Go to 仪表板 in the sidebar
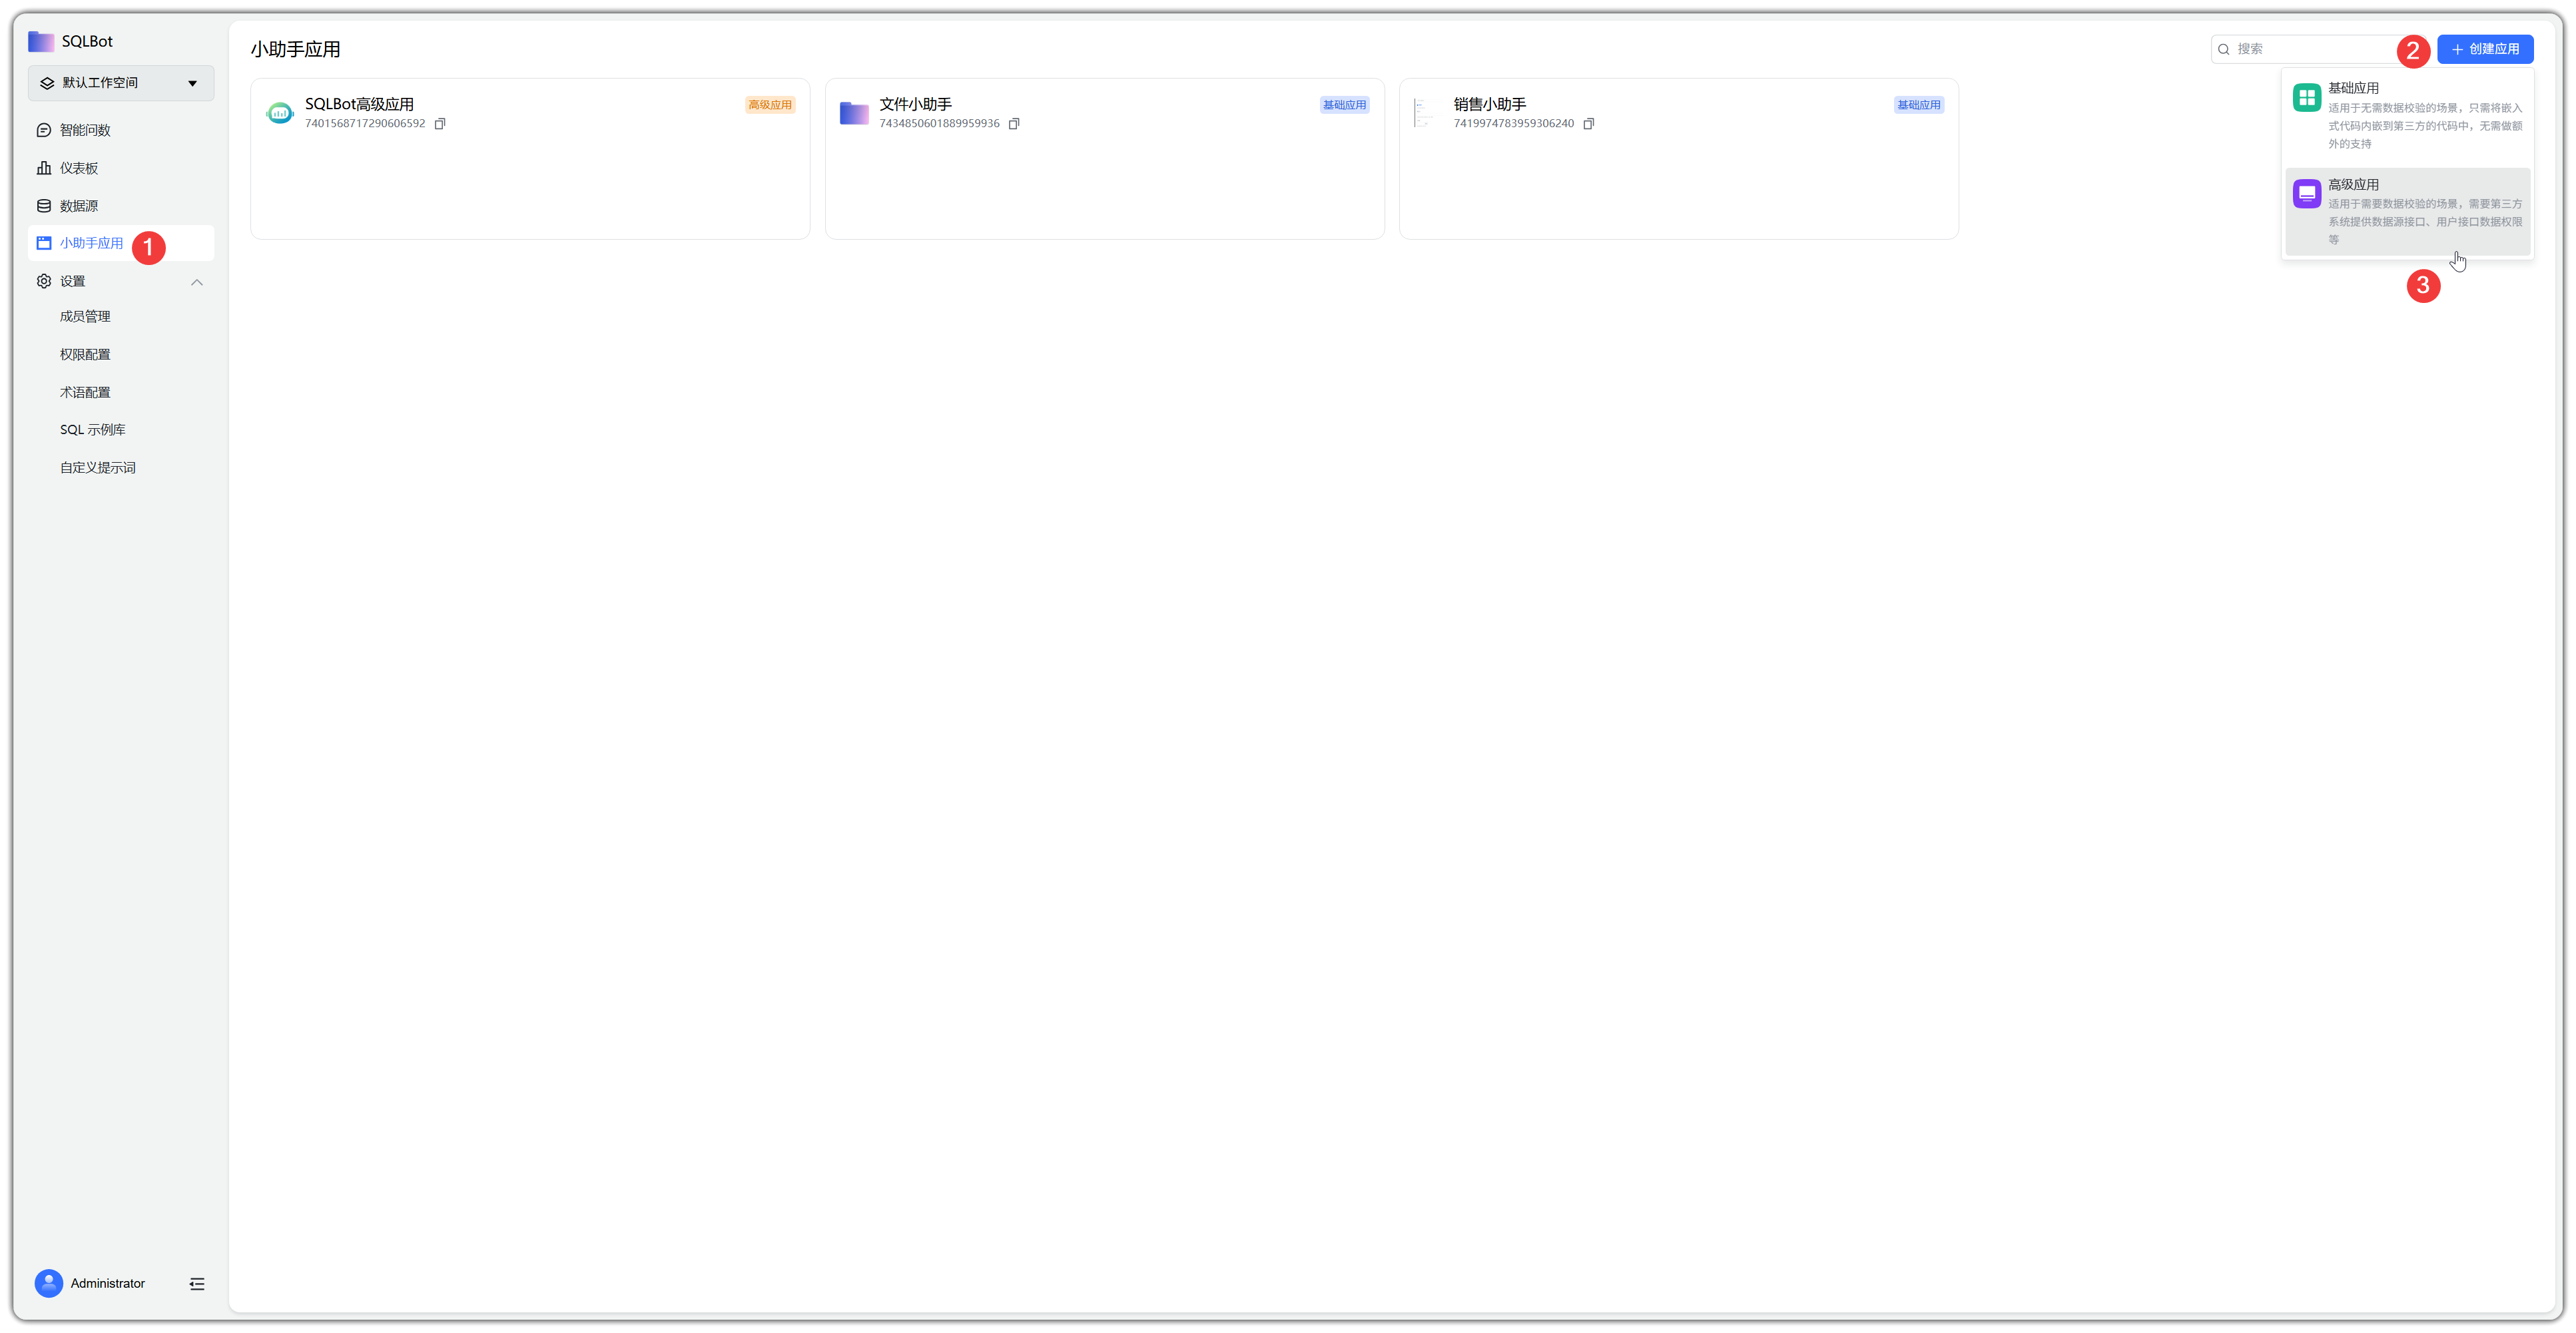 click(x=79, y=168)
